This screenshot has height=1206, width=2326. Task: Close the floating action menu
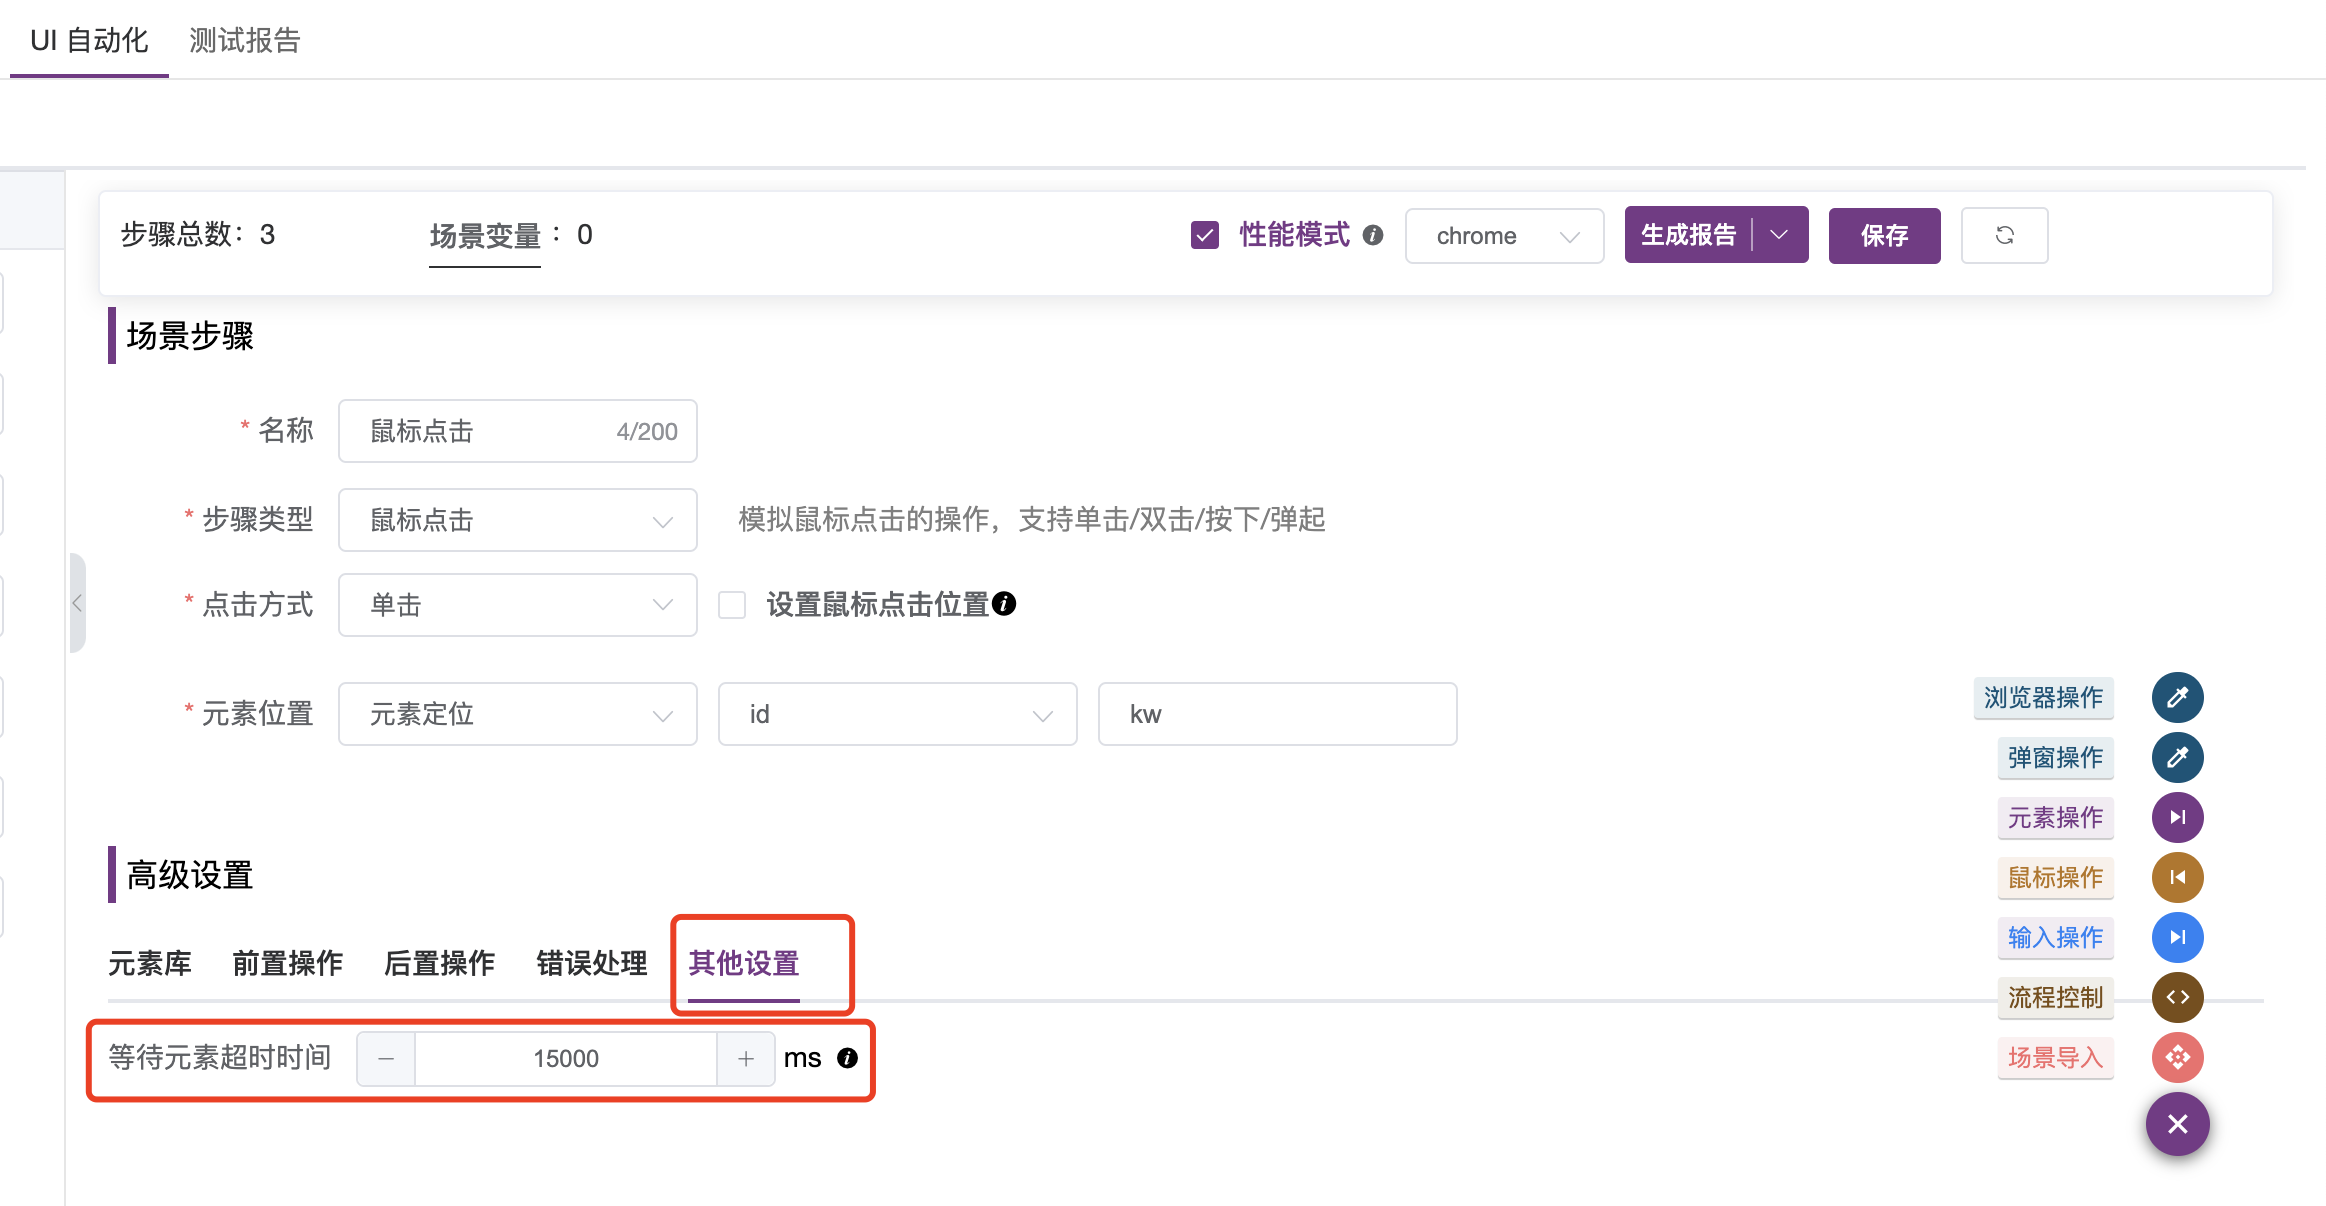pyautogui.click(x=2177, y=1124)
